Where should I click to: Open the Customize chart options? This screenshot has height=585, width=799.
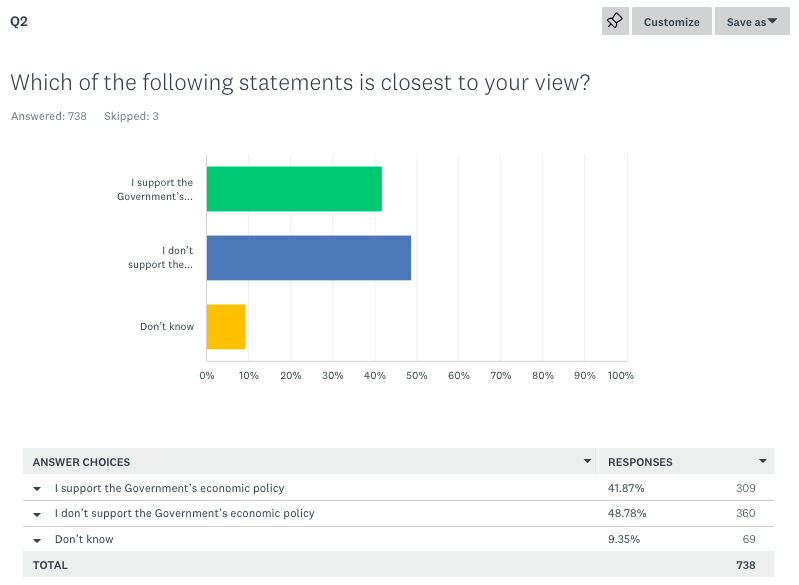coord(671,22)
